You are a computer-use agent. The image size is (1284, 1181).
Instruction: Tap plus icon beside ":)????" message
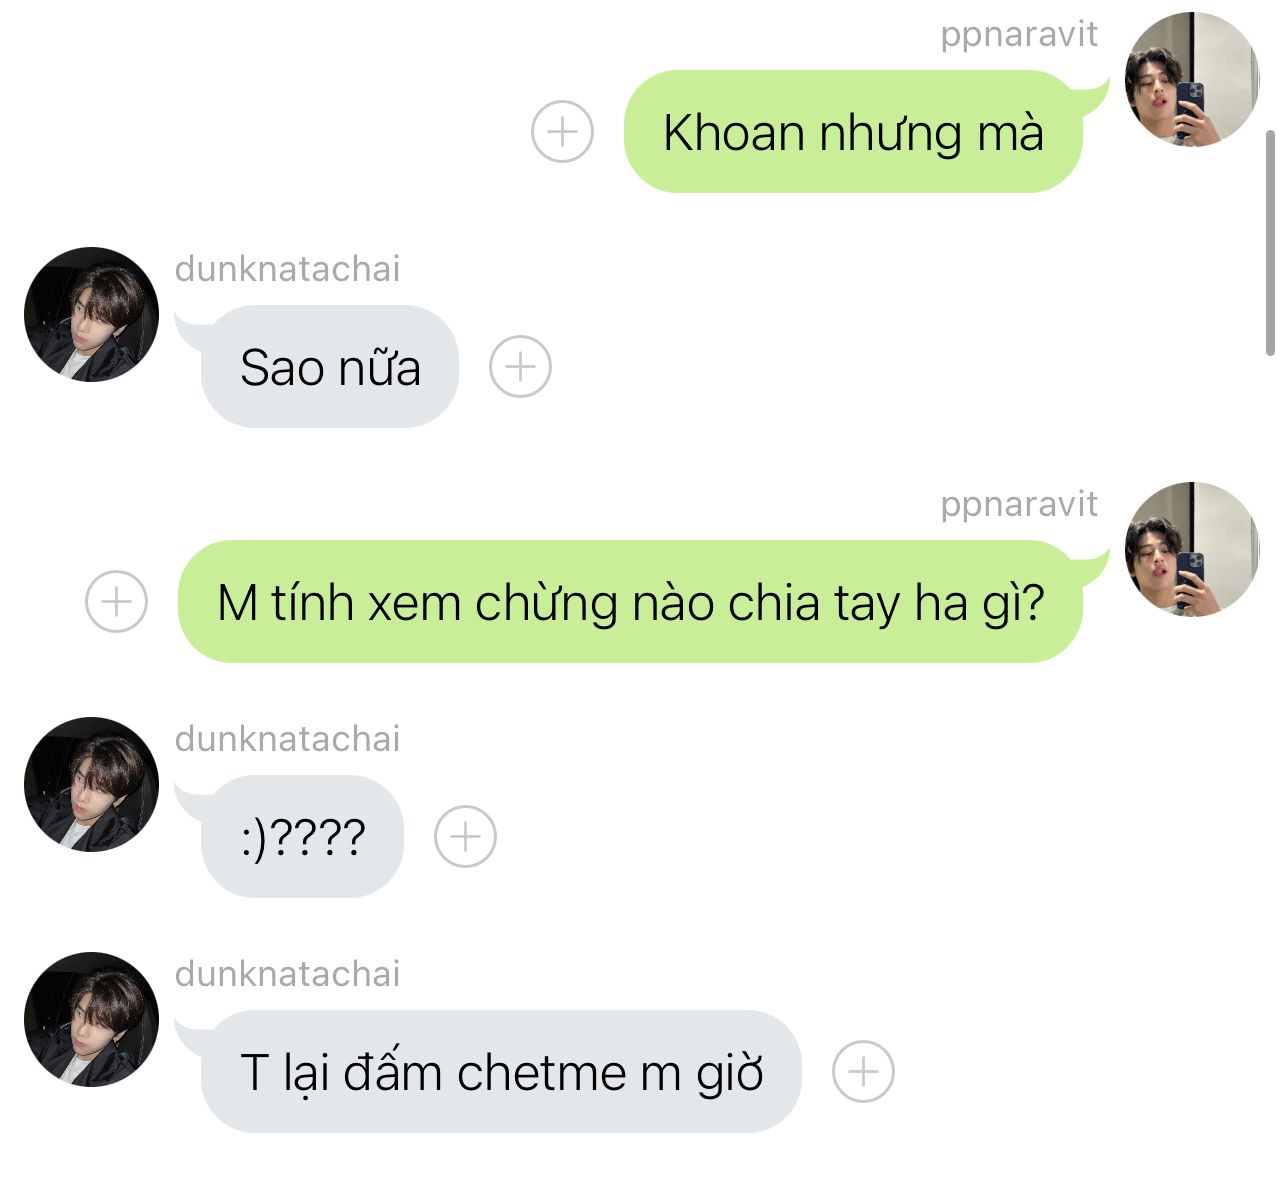tap(465, 836)
